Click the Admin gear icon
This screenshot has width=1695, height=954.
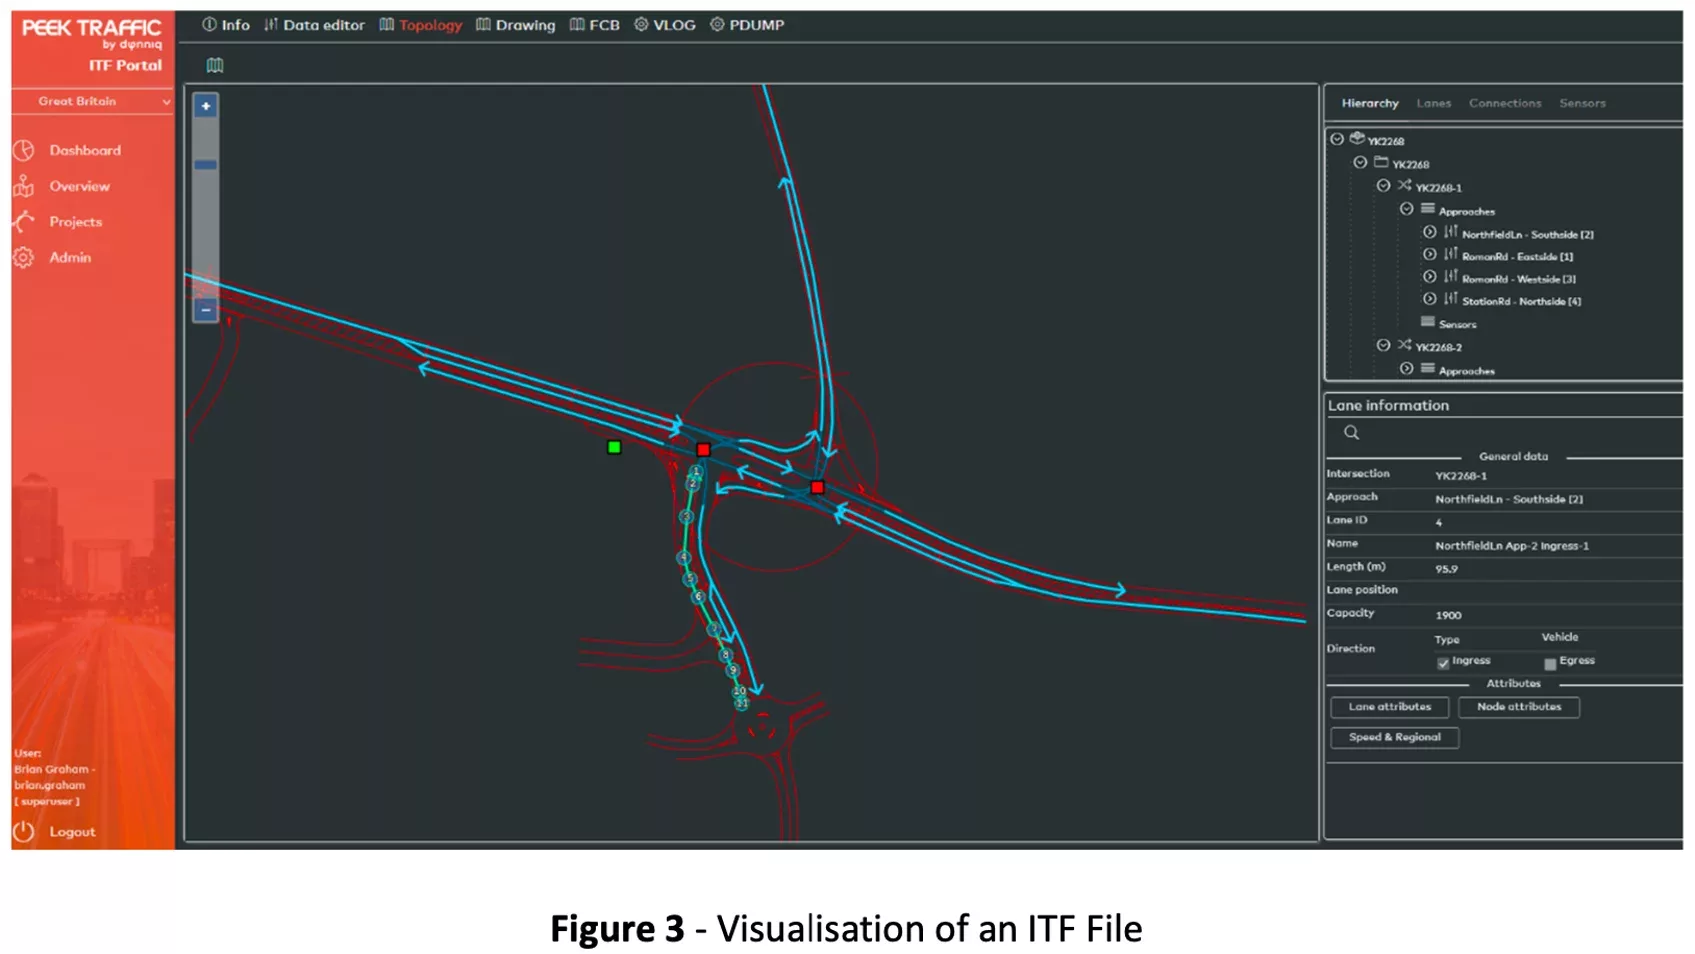pyautogui.click(x=24, y=258)
